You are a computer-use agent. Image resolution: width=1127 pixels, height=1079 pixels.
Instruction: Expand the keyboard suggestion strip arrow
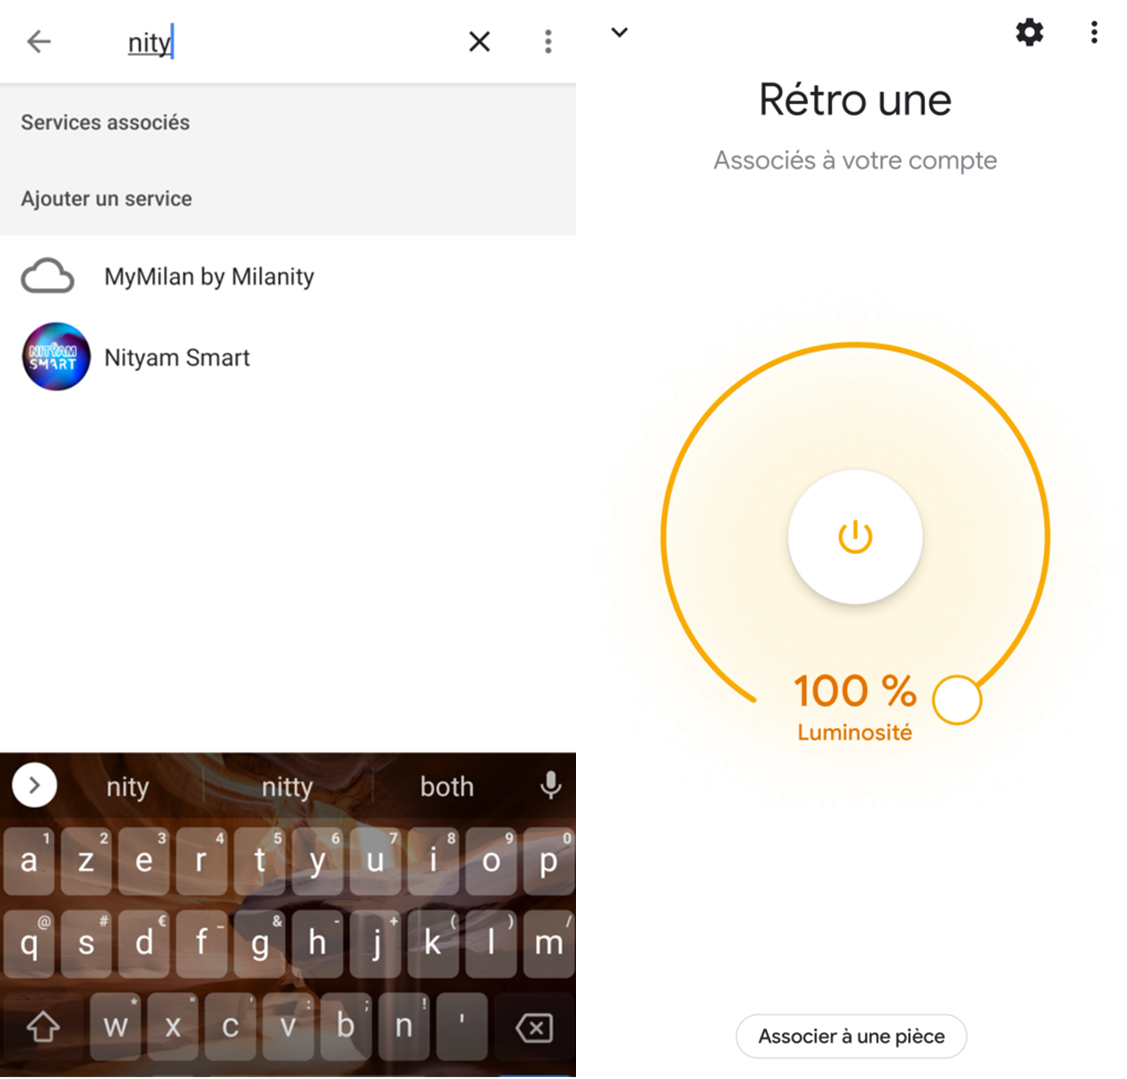coord(34,786)
